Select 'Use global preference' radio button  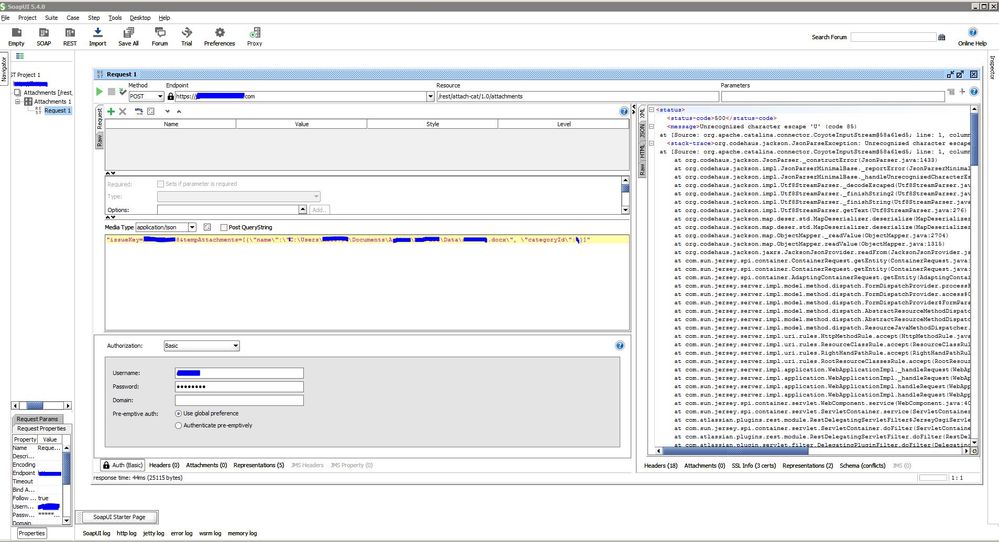[178, 413]
